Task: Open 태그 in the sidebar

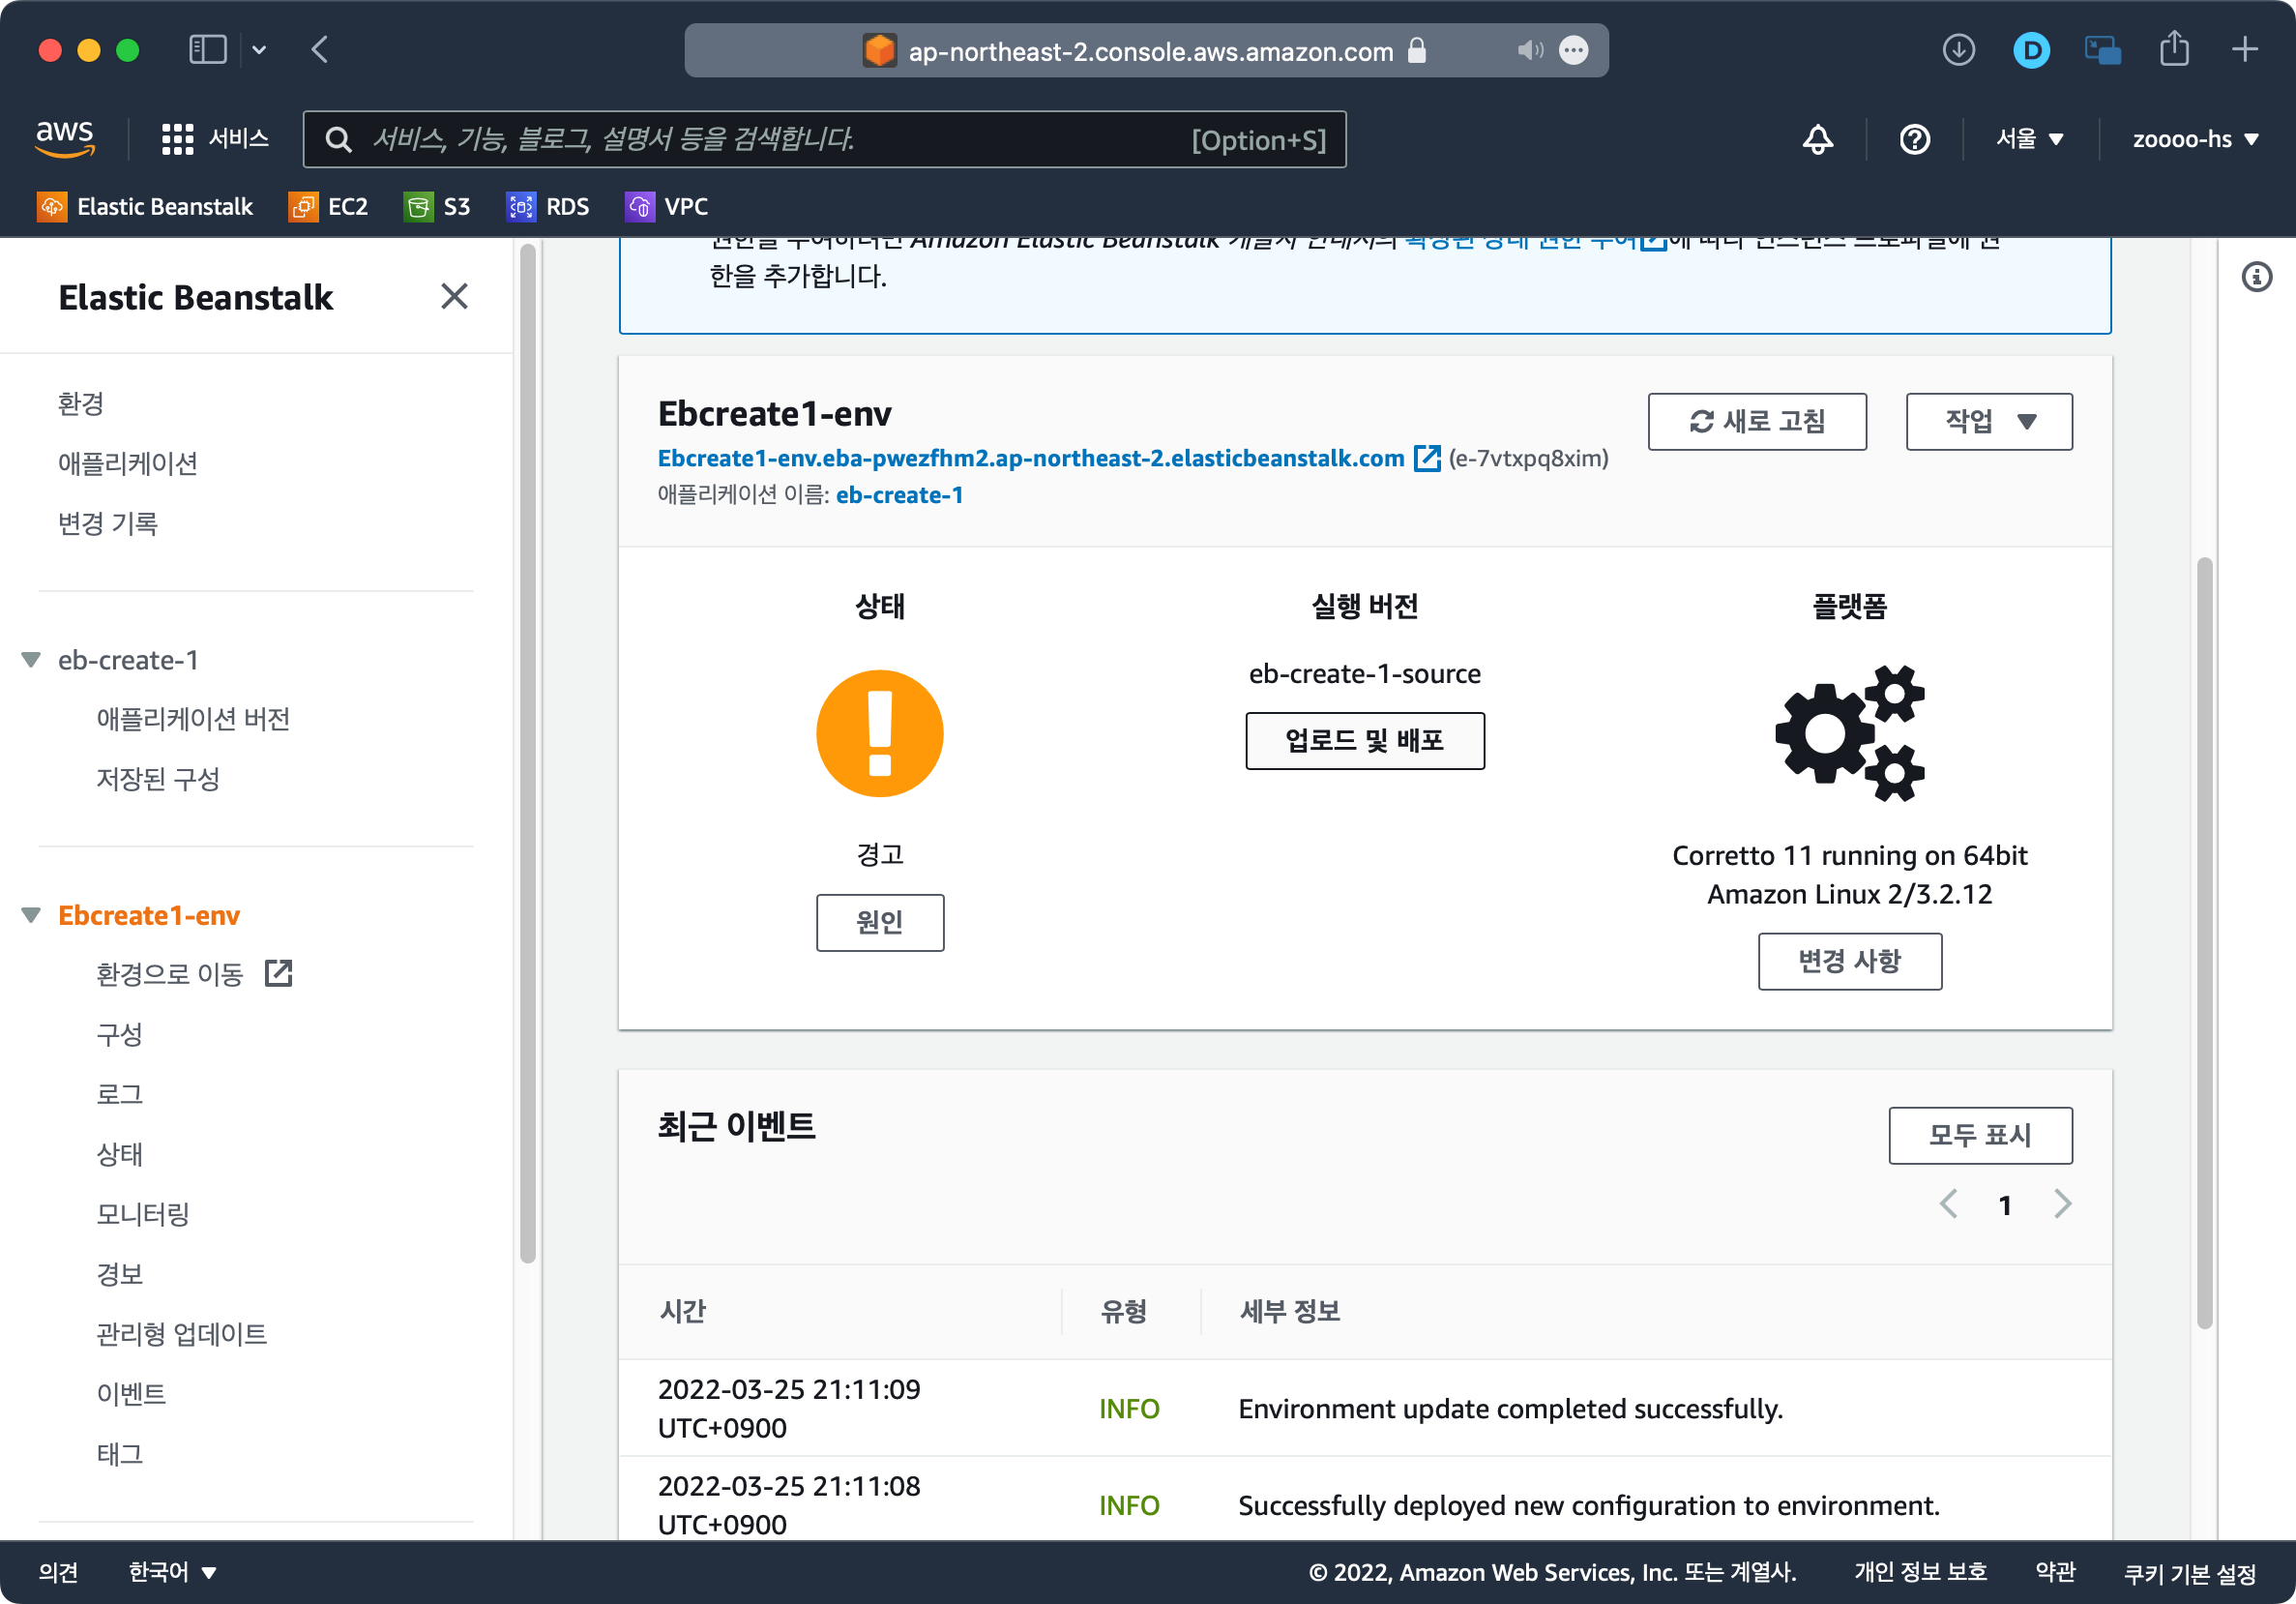Action: tap(119, 1453)
